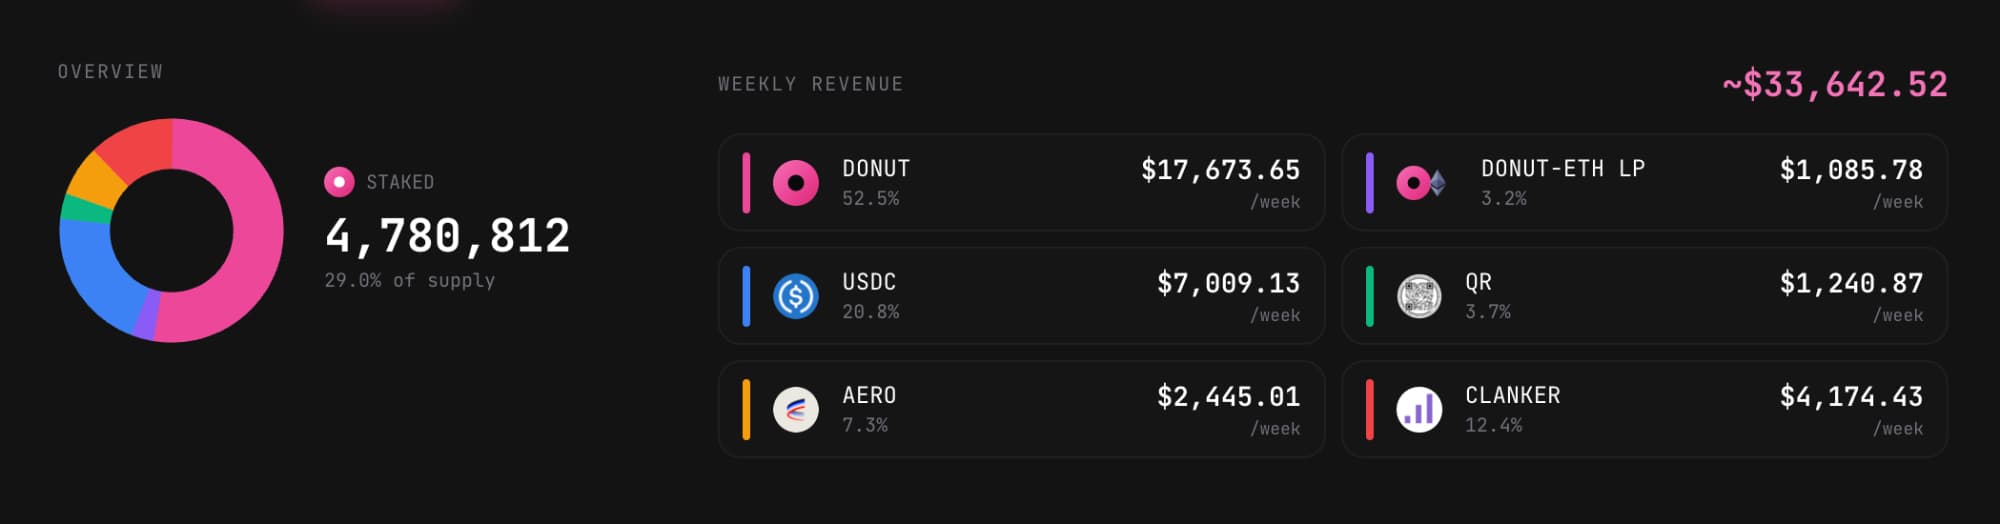Click the CLANKER bar-chart icon

click(1419, 409)
